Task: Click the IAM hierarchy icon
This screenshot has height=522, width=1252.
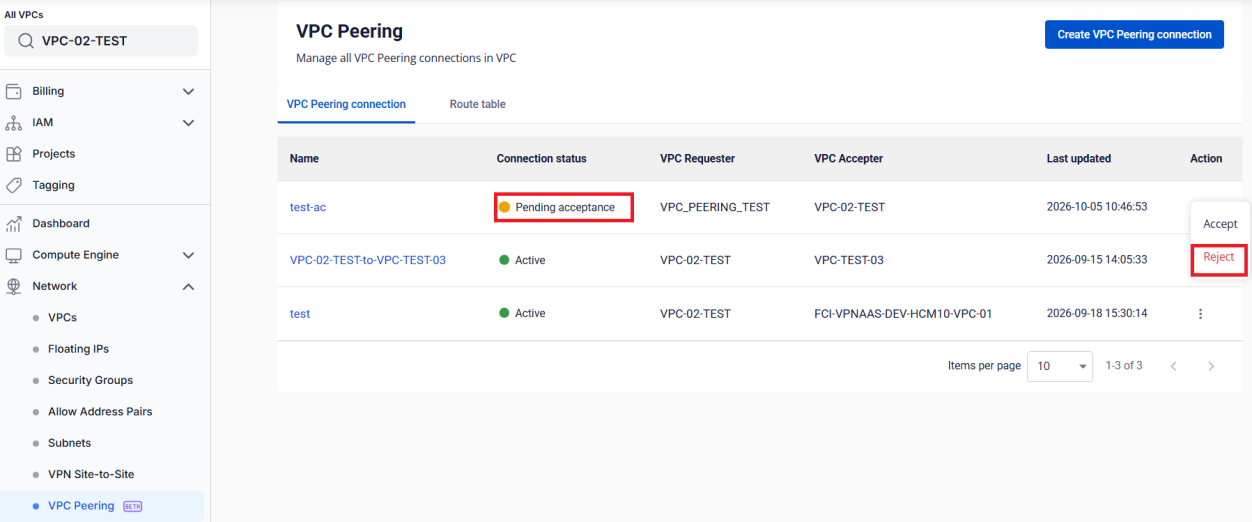Action: (x=14, y=123)
